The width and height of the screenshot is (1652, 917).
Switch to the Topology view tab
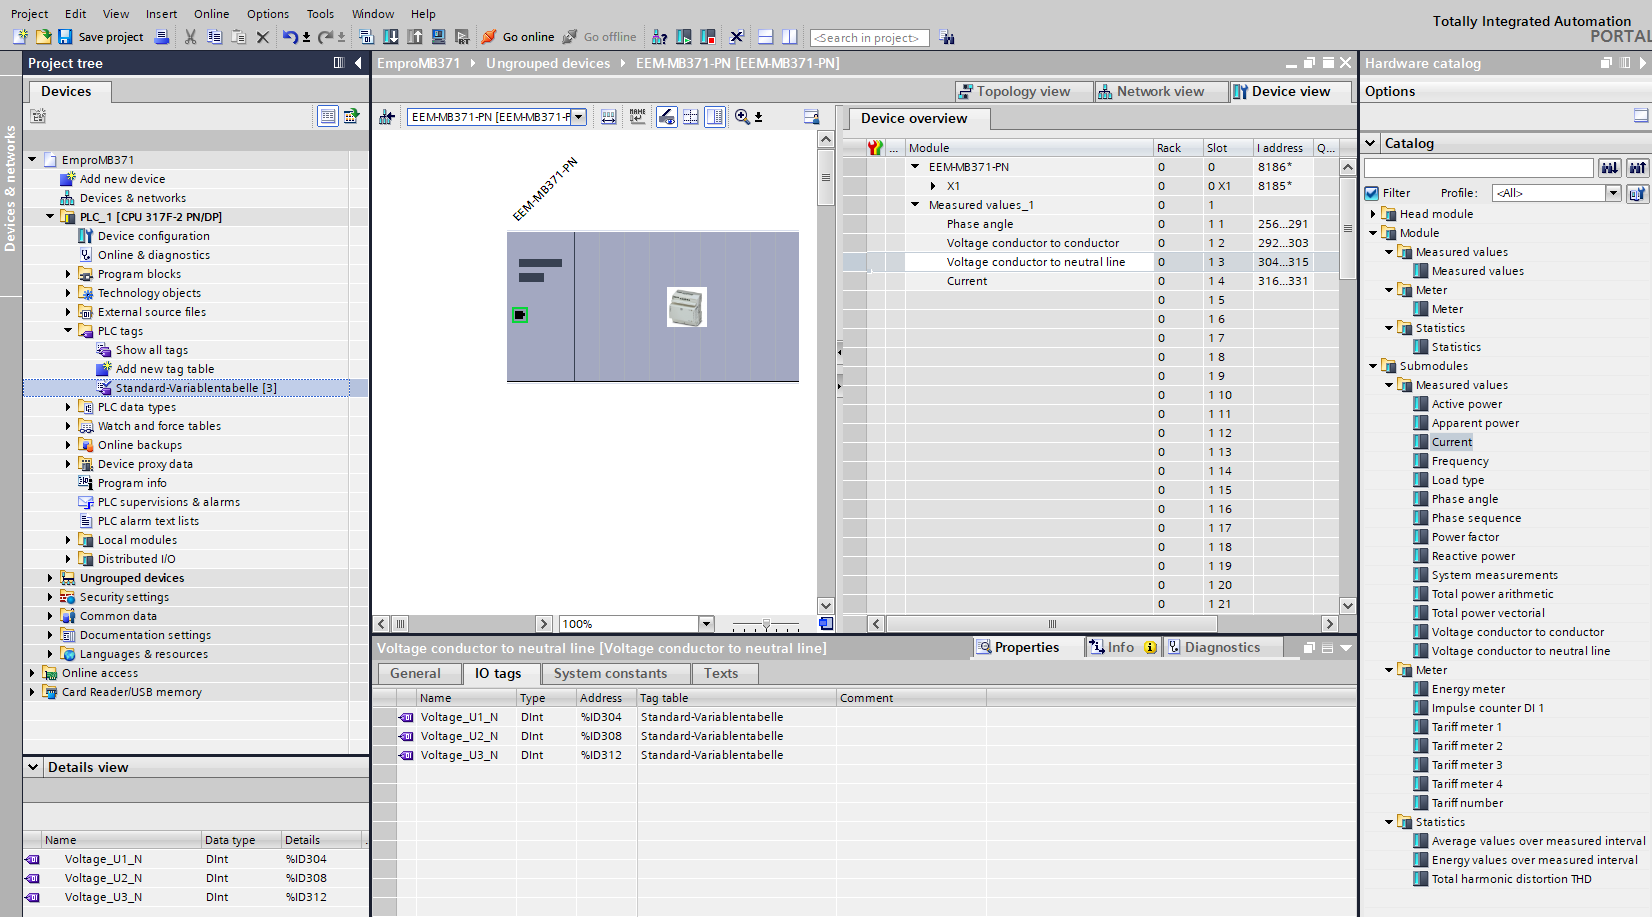pos(1023,91)
